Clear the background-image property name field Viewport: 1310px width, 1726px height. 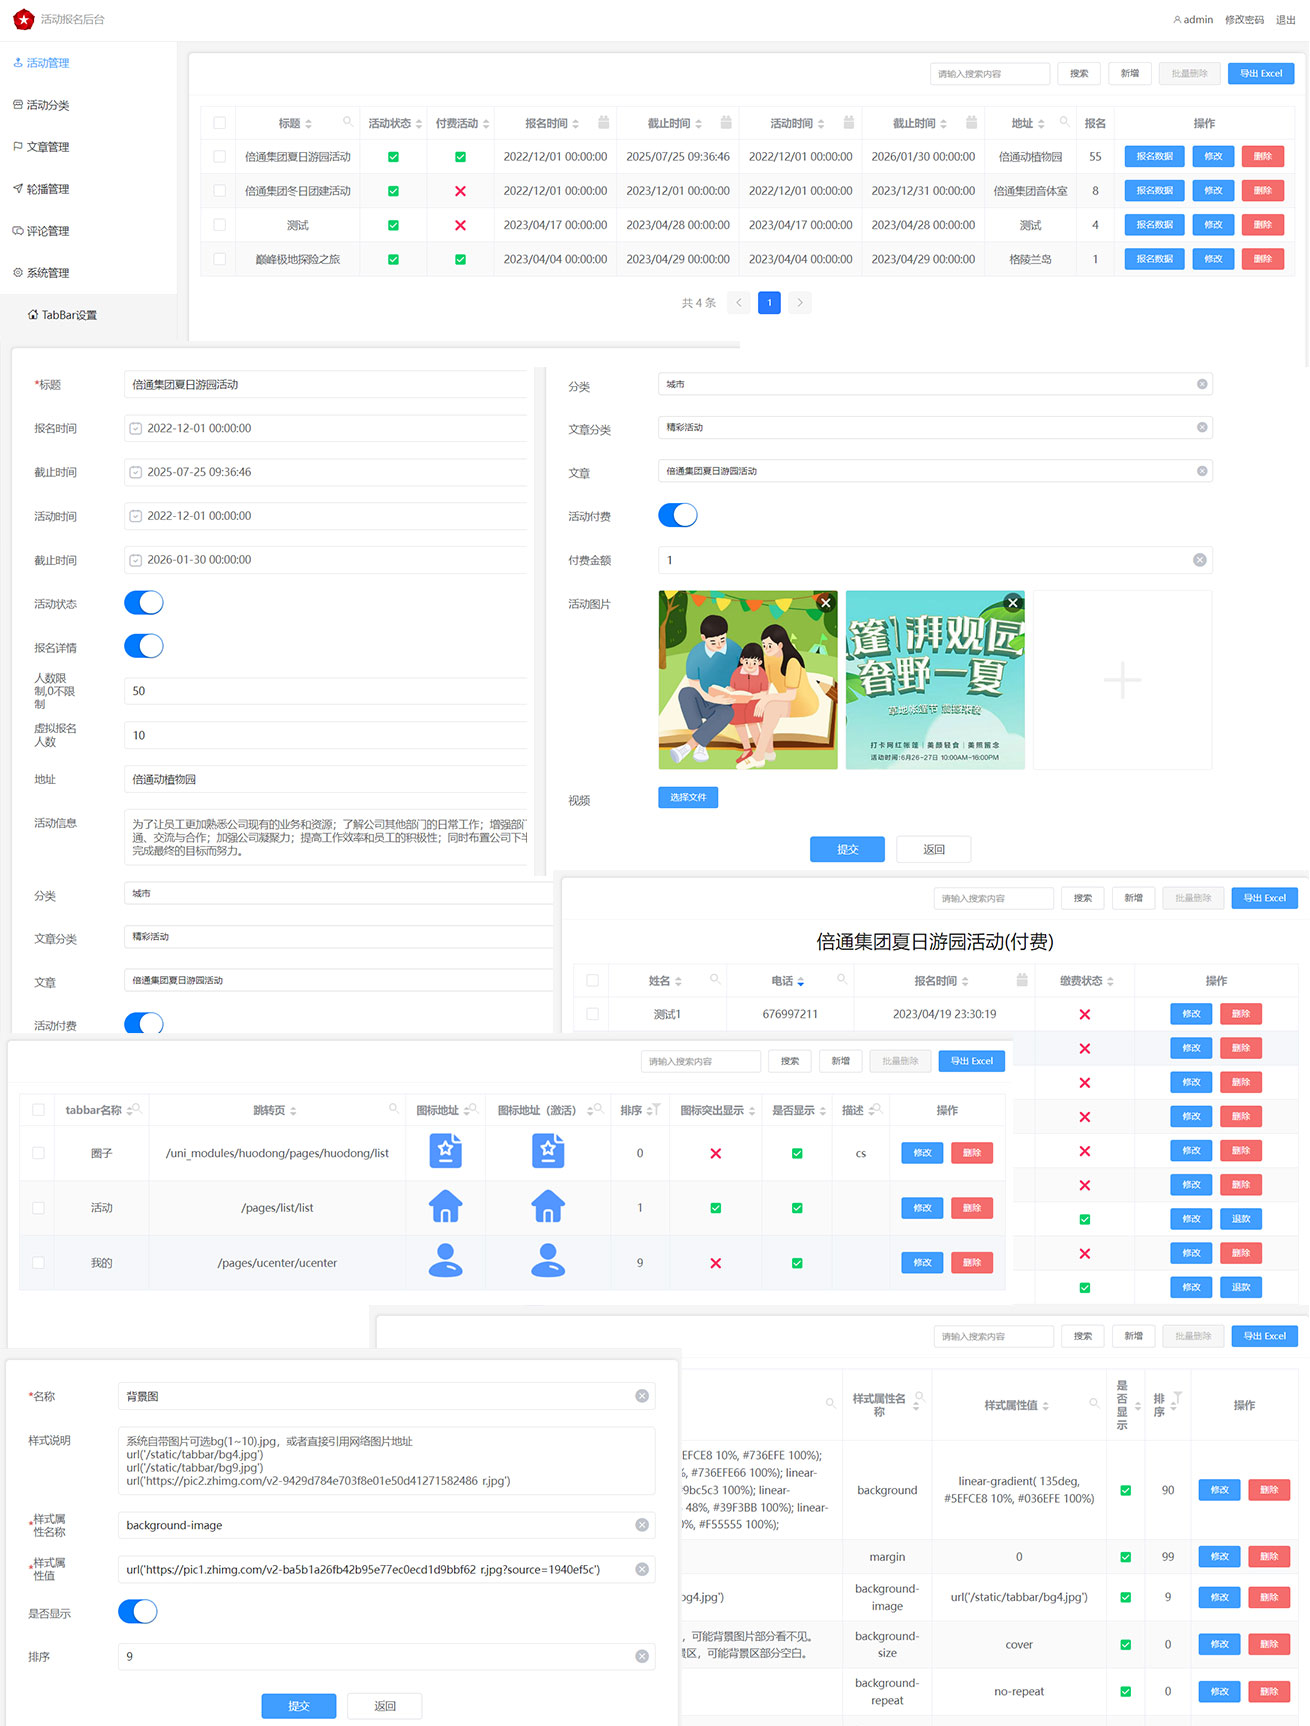642,1525
